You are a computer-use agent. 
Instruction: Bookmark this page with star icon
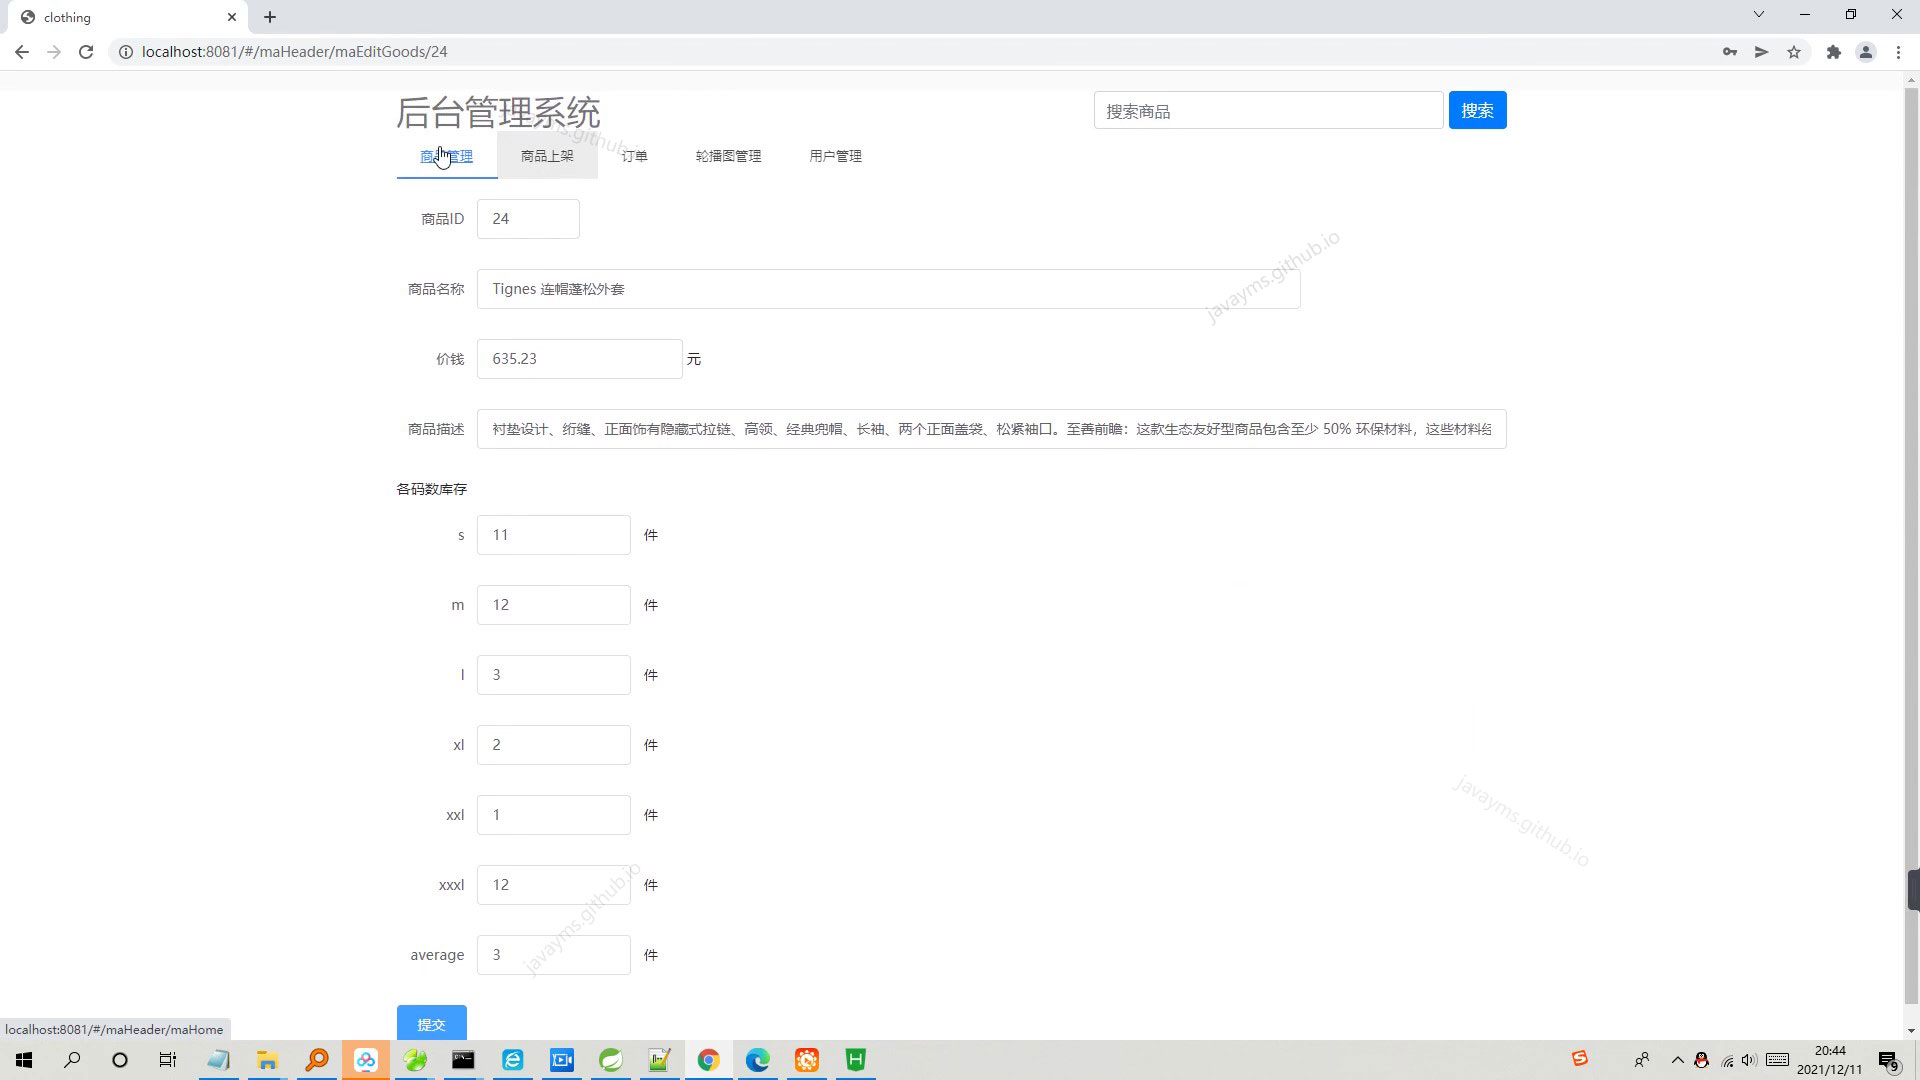1794,52
